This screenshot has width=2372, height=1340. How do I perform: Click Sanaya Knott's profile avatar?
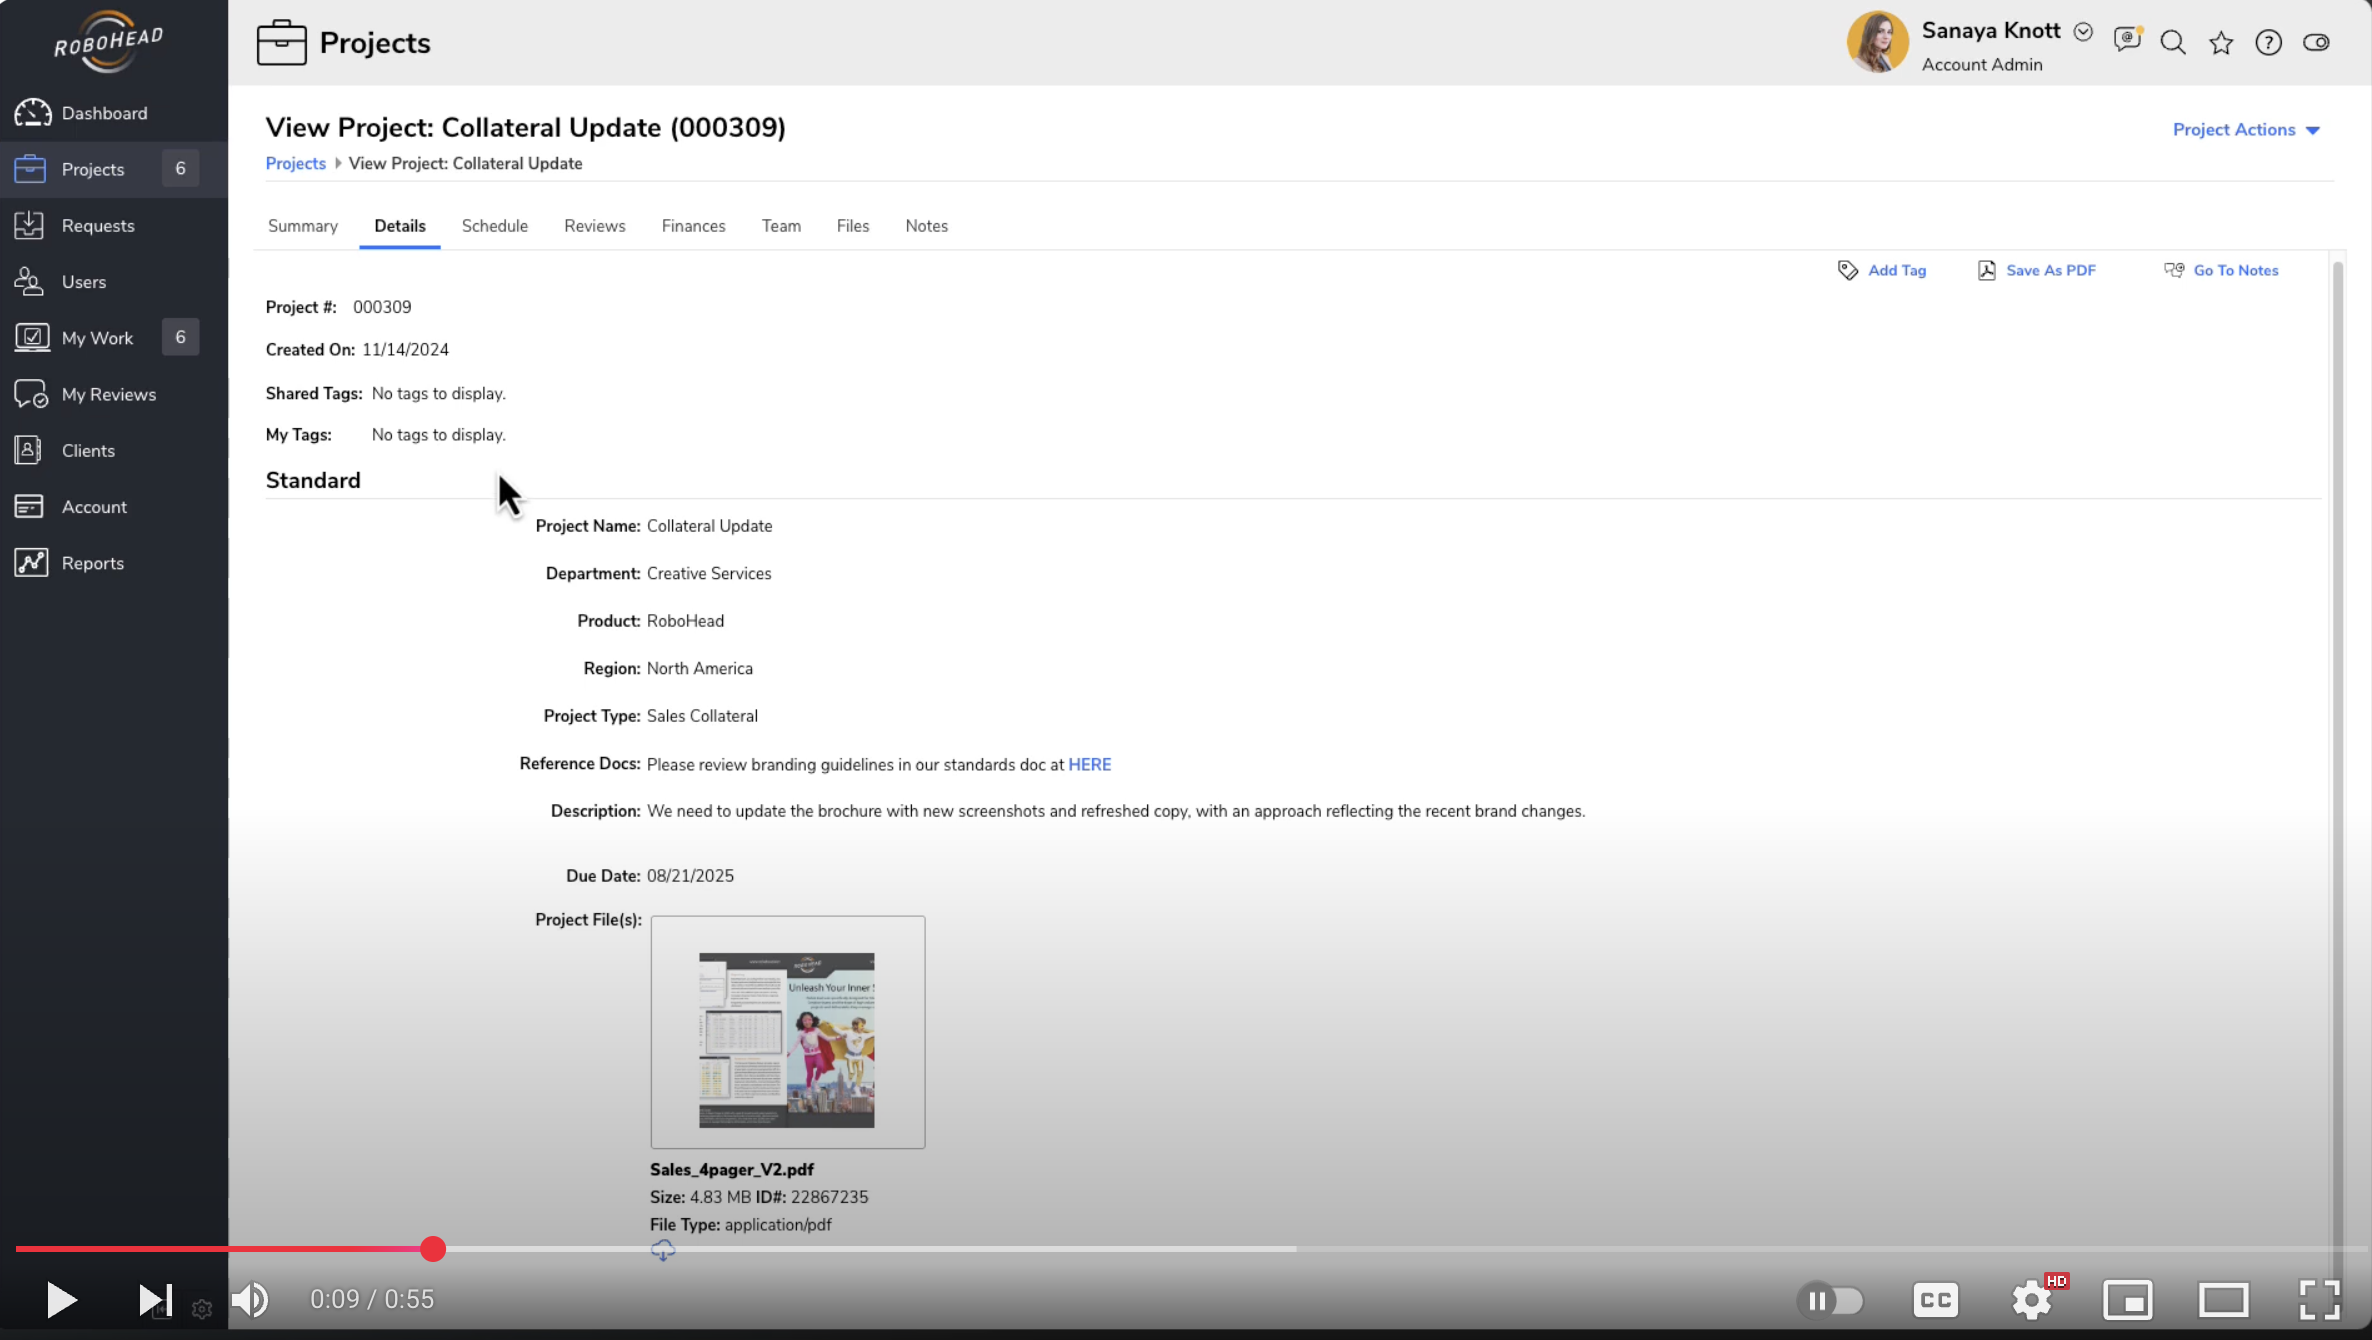click(1877, 42)
